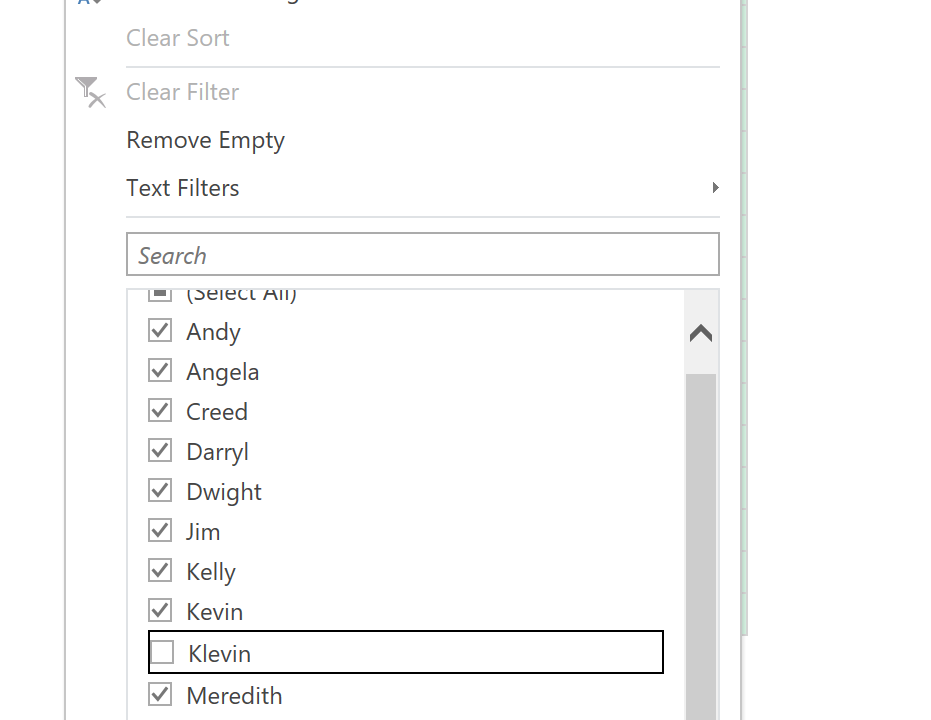Deselect the Creed filter checkbox
931x720 pixels.
coord(160,411)
